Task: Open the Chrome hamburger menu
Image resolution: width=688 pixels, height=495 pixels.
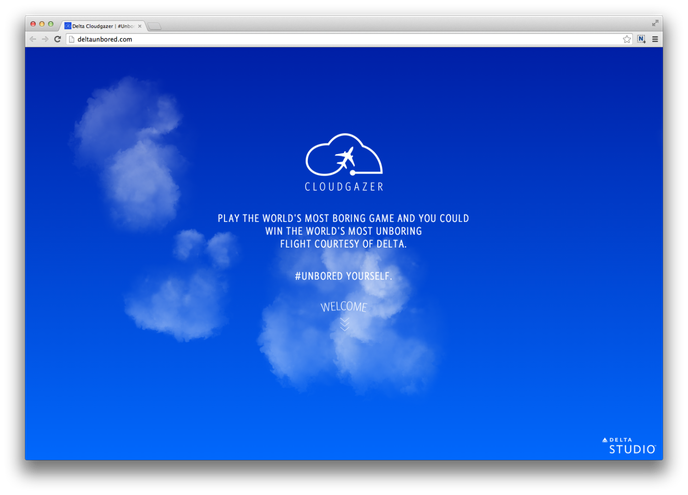Action: point(655,39)
